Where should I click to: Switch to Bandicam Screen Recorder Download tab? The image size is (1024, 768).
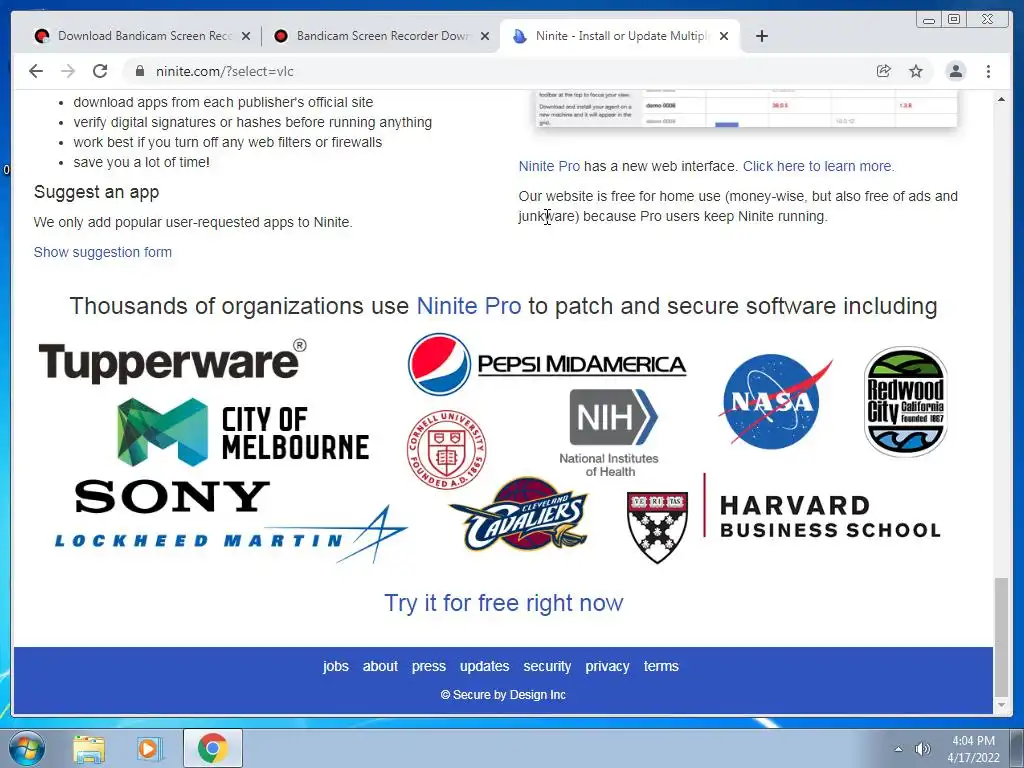[x=382, y=36]
